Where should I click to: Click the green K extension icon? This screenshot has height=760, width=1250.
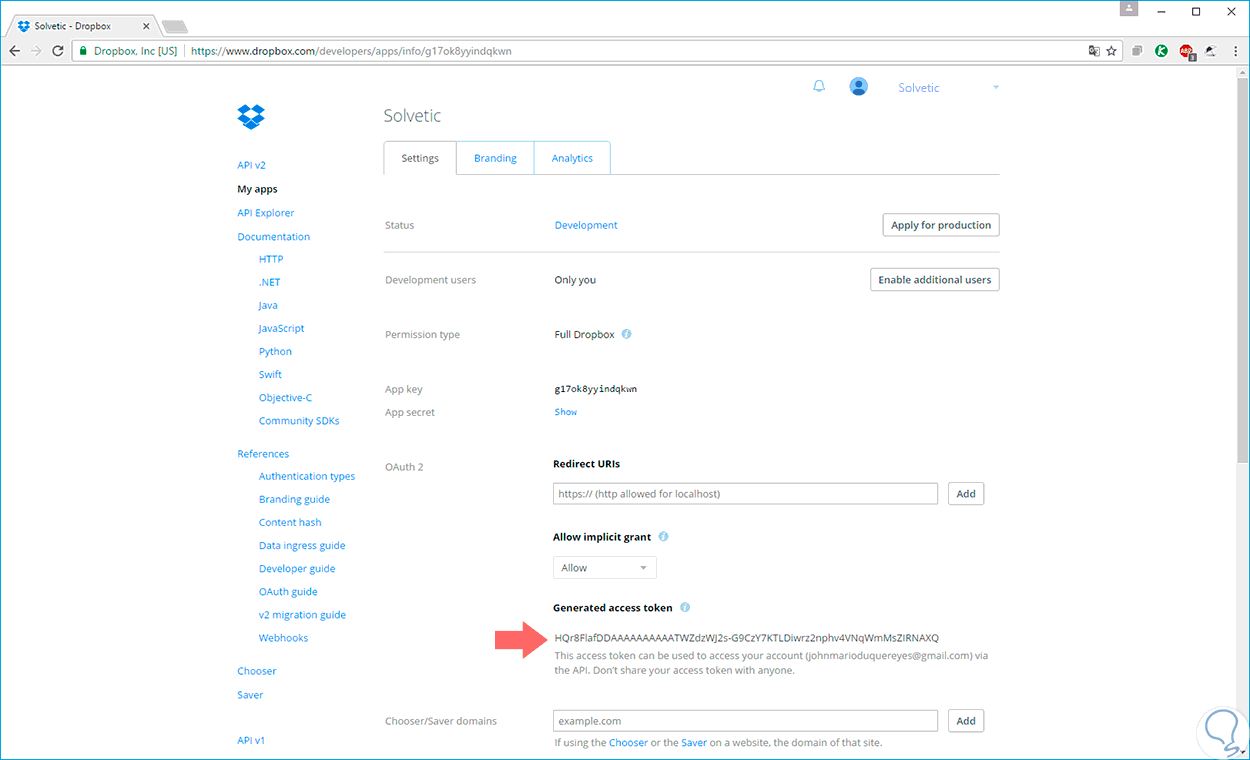pos(1161,50)
